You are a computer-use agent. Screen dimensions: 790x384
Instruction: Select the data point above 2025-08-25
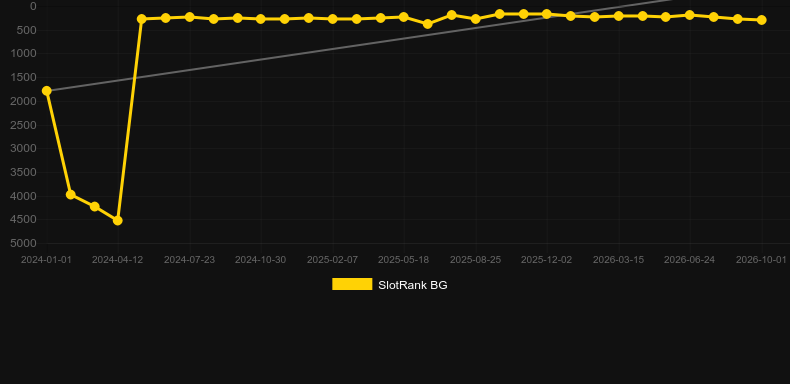click(x=475, y=19)
